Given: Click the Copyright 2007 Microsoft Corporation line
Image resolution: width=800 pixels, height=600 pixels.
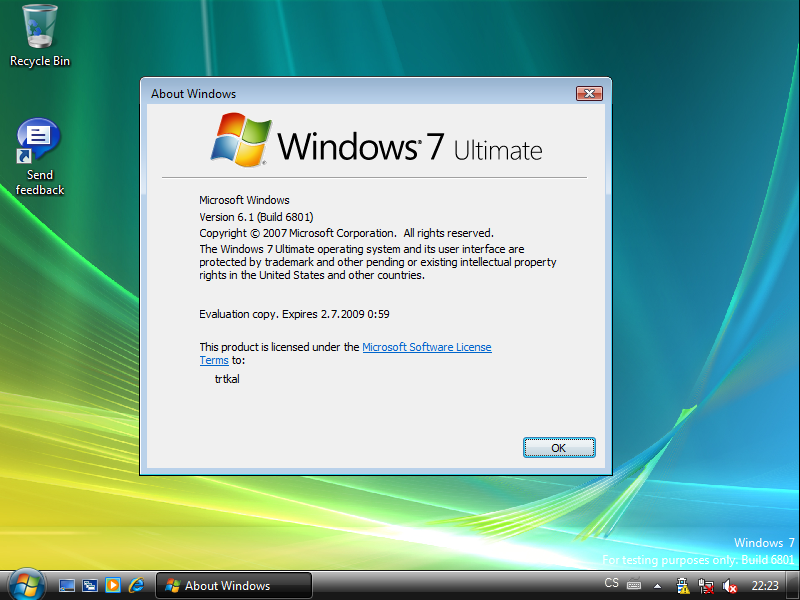Looking at the screenshot, I should [x=346, y=233].
